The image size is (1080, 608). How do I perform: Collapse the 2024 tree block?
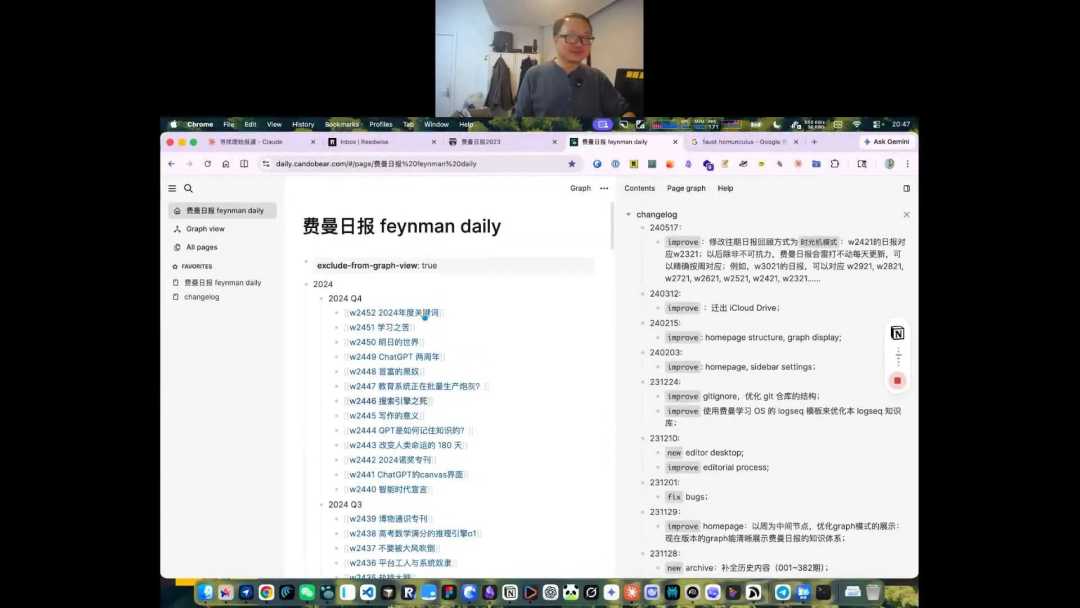[307, 284]
